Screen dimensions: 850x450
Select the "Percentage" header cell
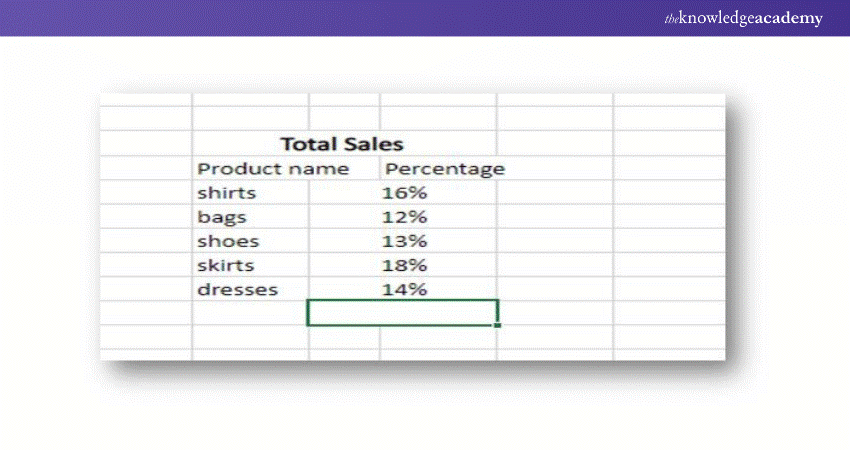(444, 168)
